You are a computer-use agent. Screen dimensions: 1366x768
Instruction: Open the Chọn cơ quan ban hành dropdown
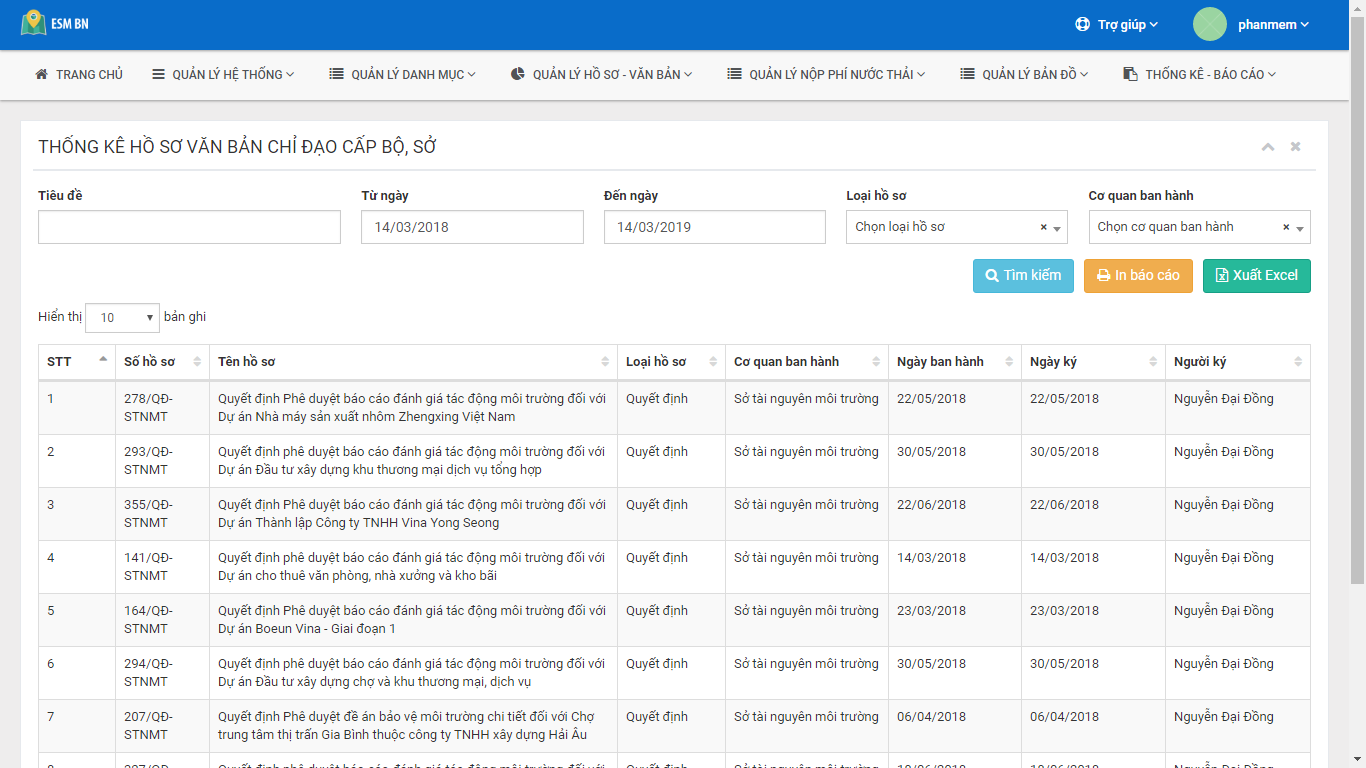(x=1199, y=227)
